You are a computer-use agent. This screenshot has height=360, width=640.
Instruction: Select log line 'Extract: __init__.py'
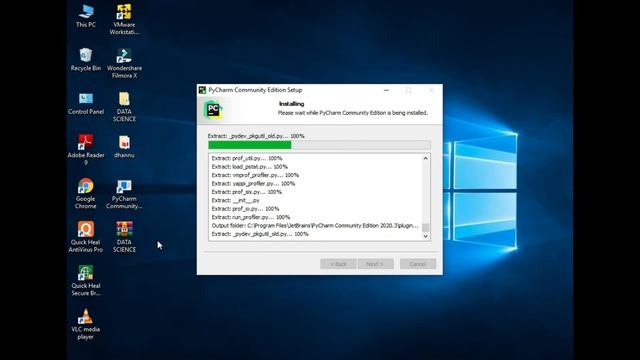(x=235, y=200)
